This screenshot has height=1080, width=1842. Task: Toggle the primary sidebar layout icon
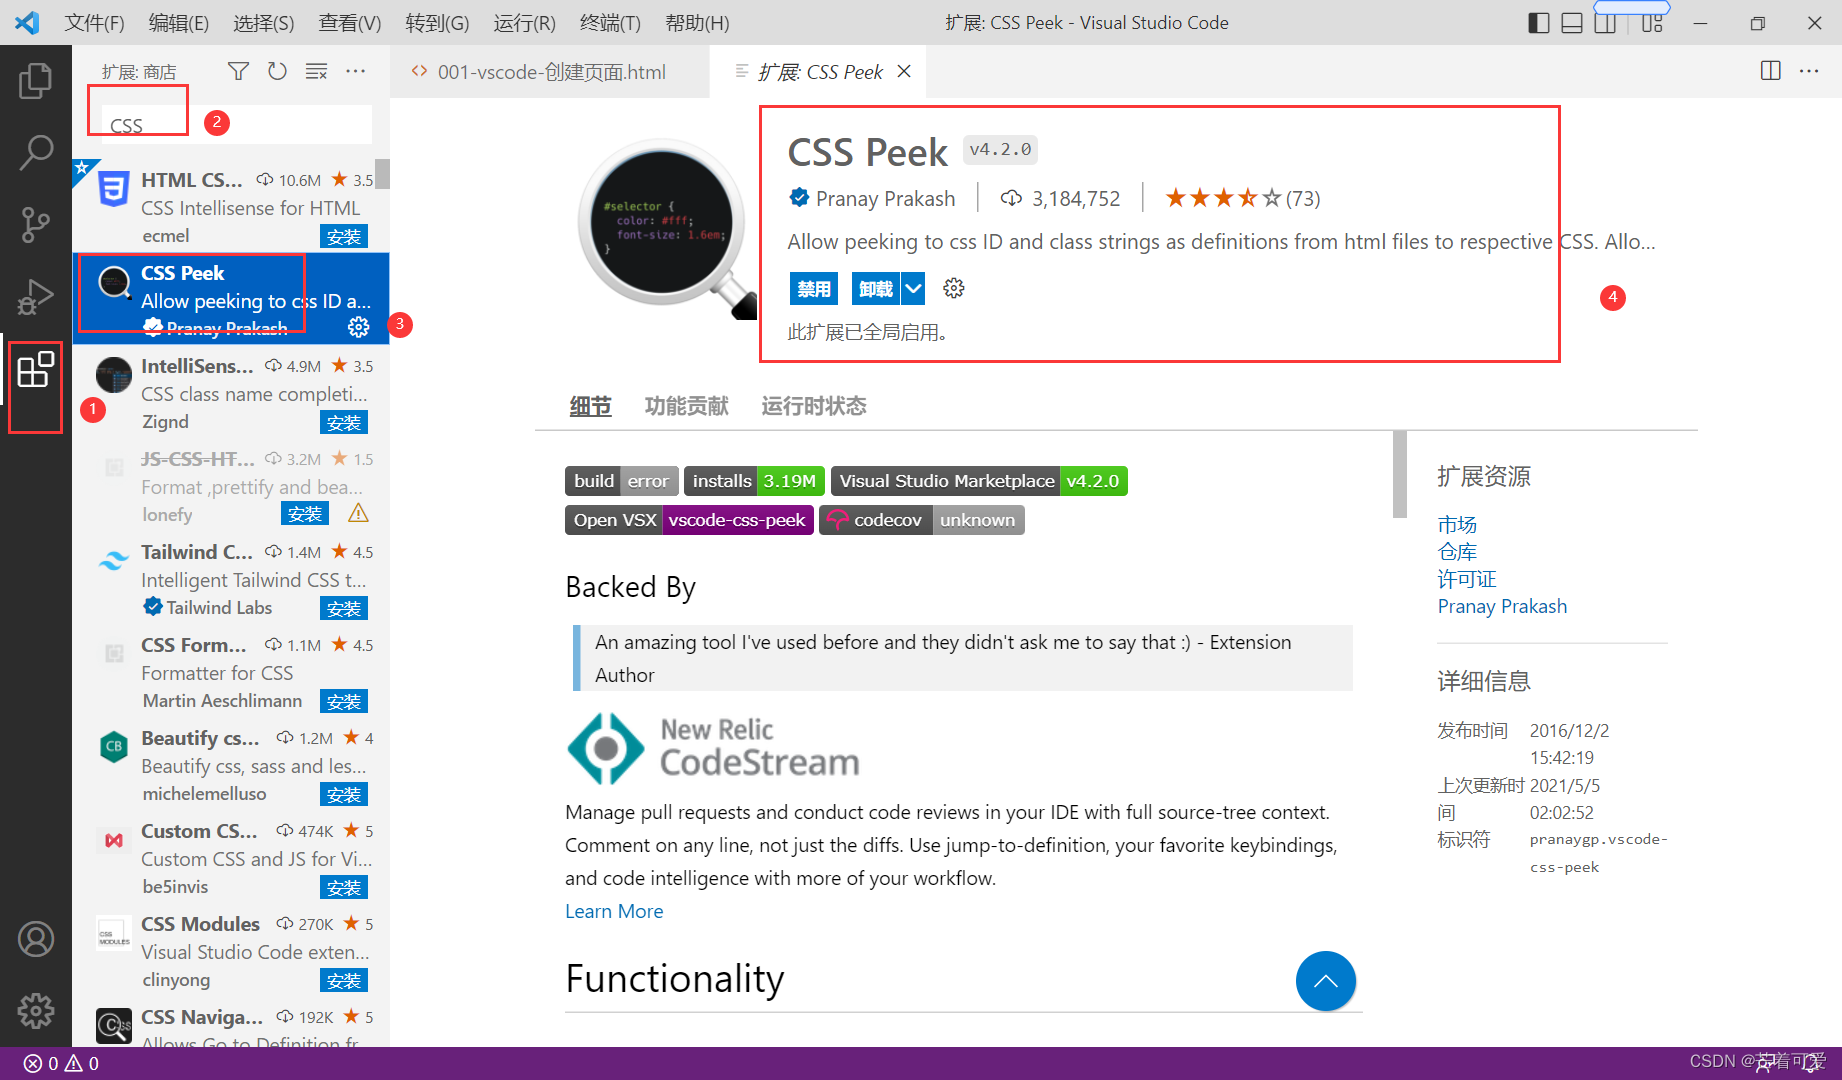point(1538,22)
